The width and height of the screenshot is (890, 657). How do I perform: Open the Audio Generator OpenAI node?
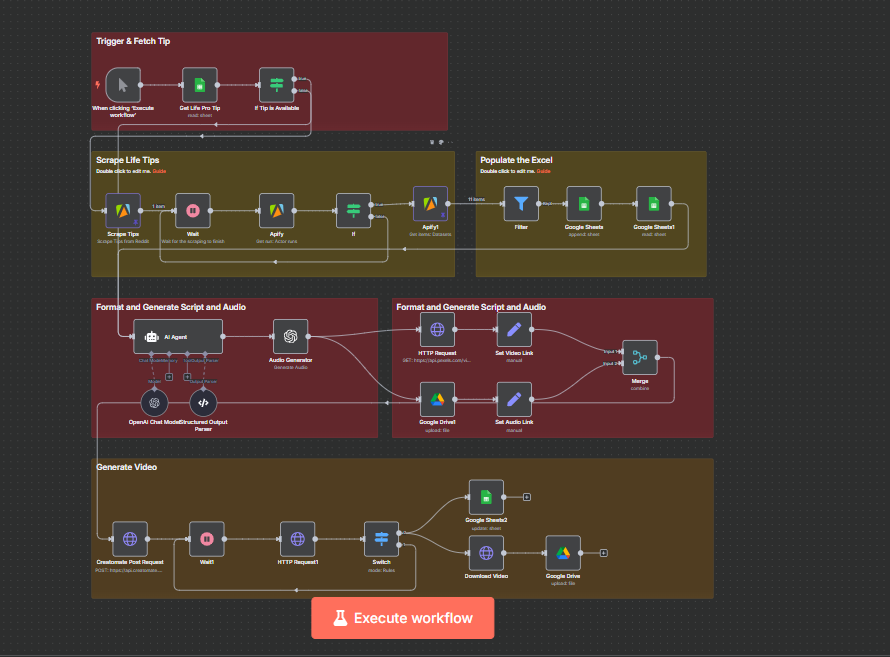coord(291,336)
